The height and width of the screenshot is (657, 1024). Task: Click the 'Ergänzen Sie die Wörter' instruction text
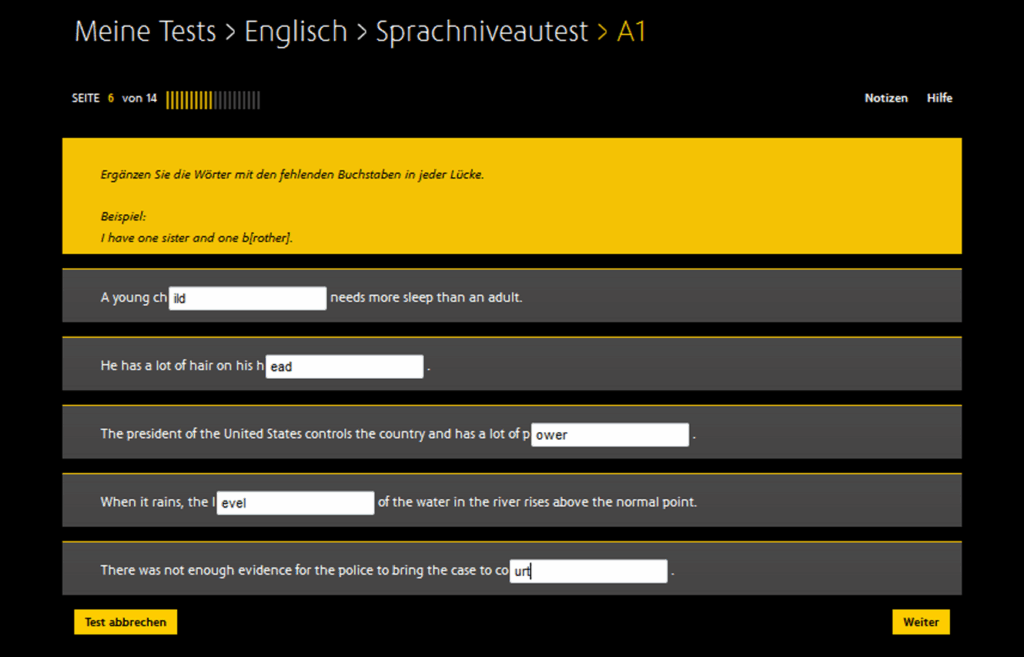click(x=292, y=175)
